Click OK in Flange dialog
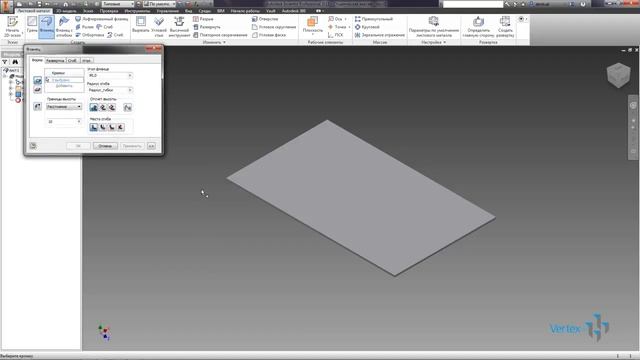The image size is (640, 360). coord(78,146)
